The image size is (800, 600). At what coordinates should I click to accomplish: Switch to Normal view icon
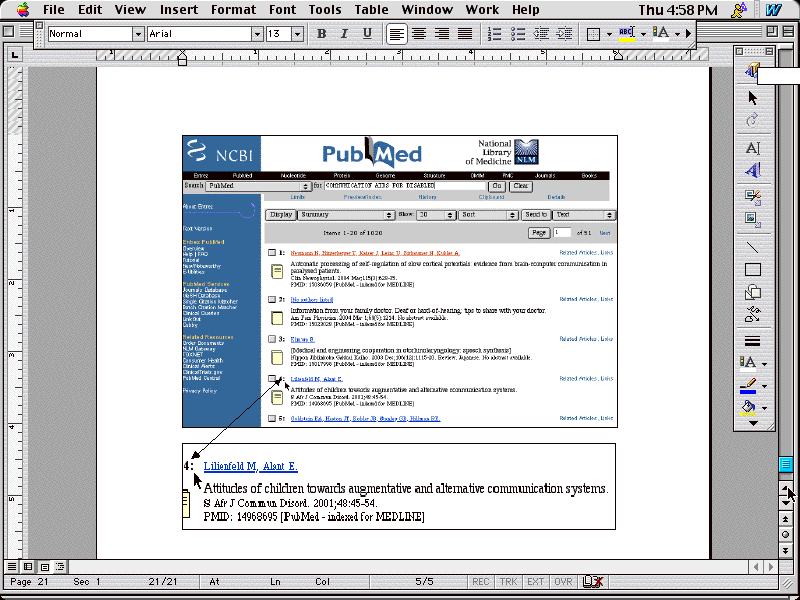tap(12, 566)
